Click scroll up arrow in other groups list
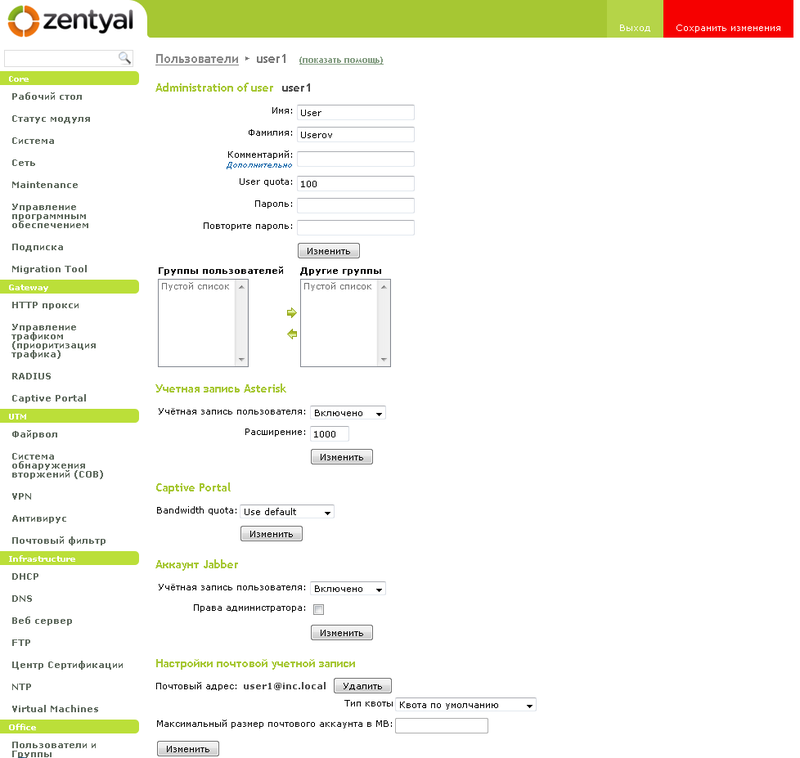The height and width of the screenshot is (758, 800). click(384, 287)
